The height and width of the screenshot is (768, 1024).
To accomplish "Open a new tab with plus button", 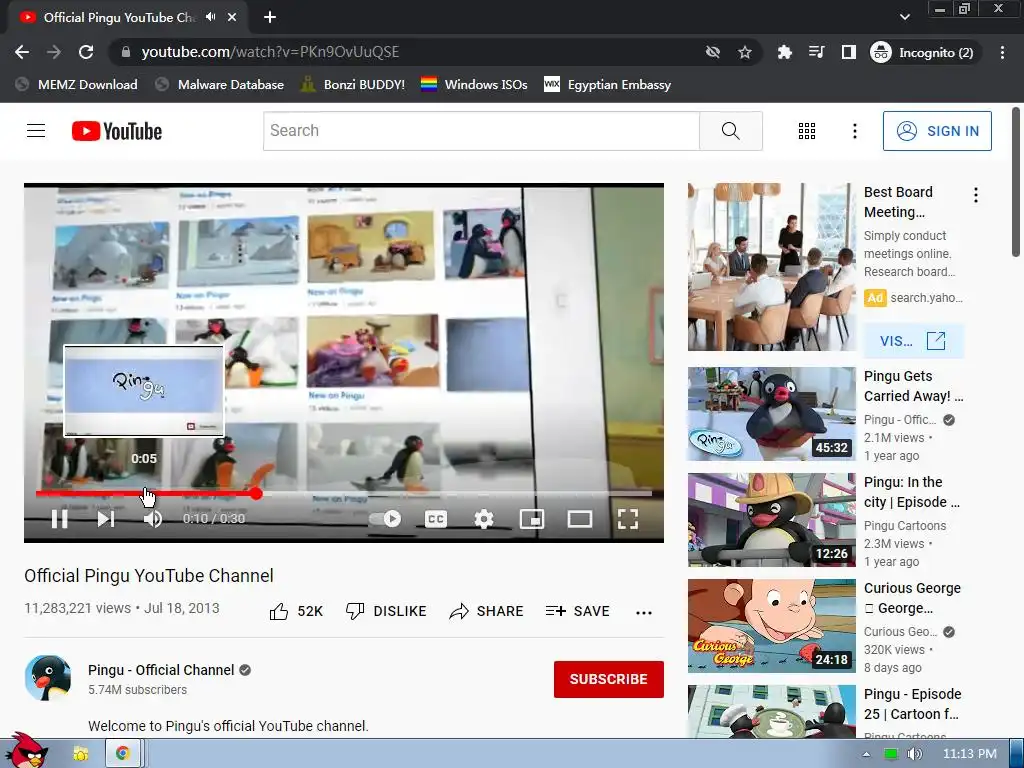I will tap(270, 18).
